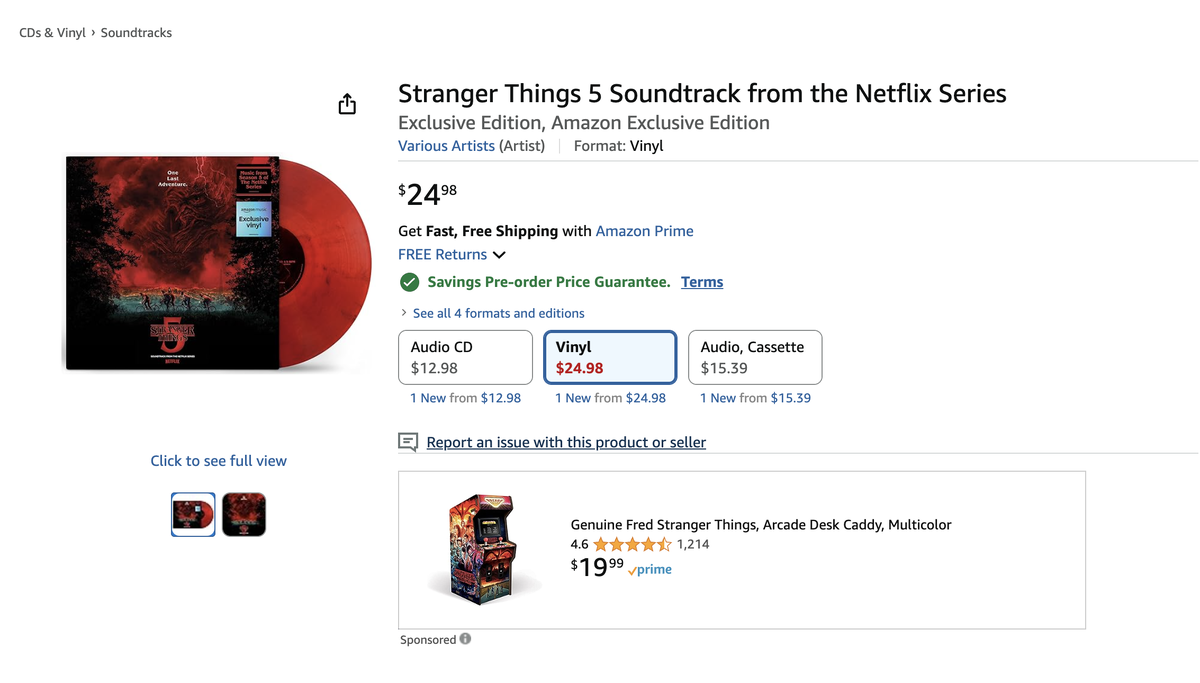Select the Vinyl format option
The height and width of the screenshot is (683, 1200).
611,357
